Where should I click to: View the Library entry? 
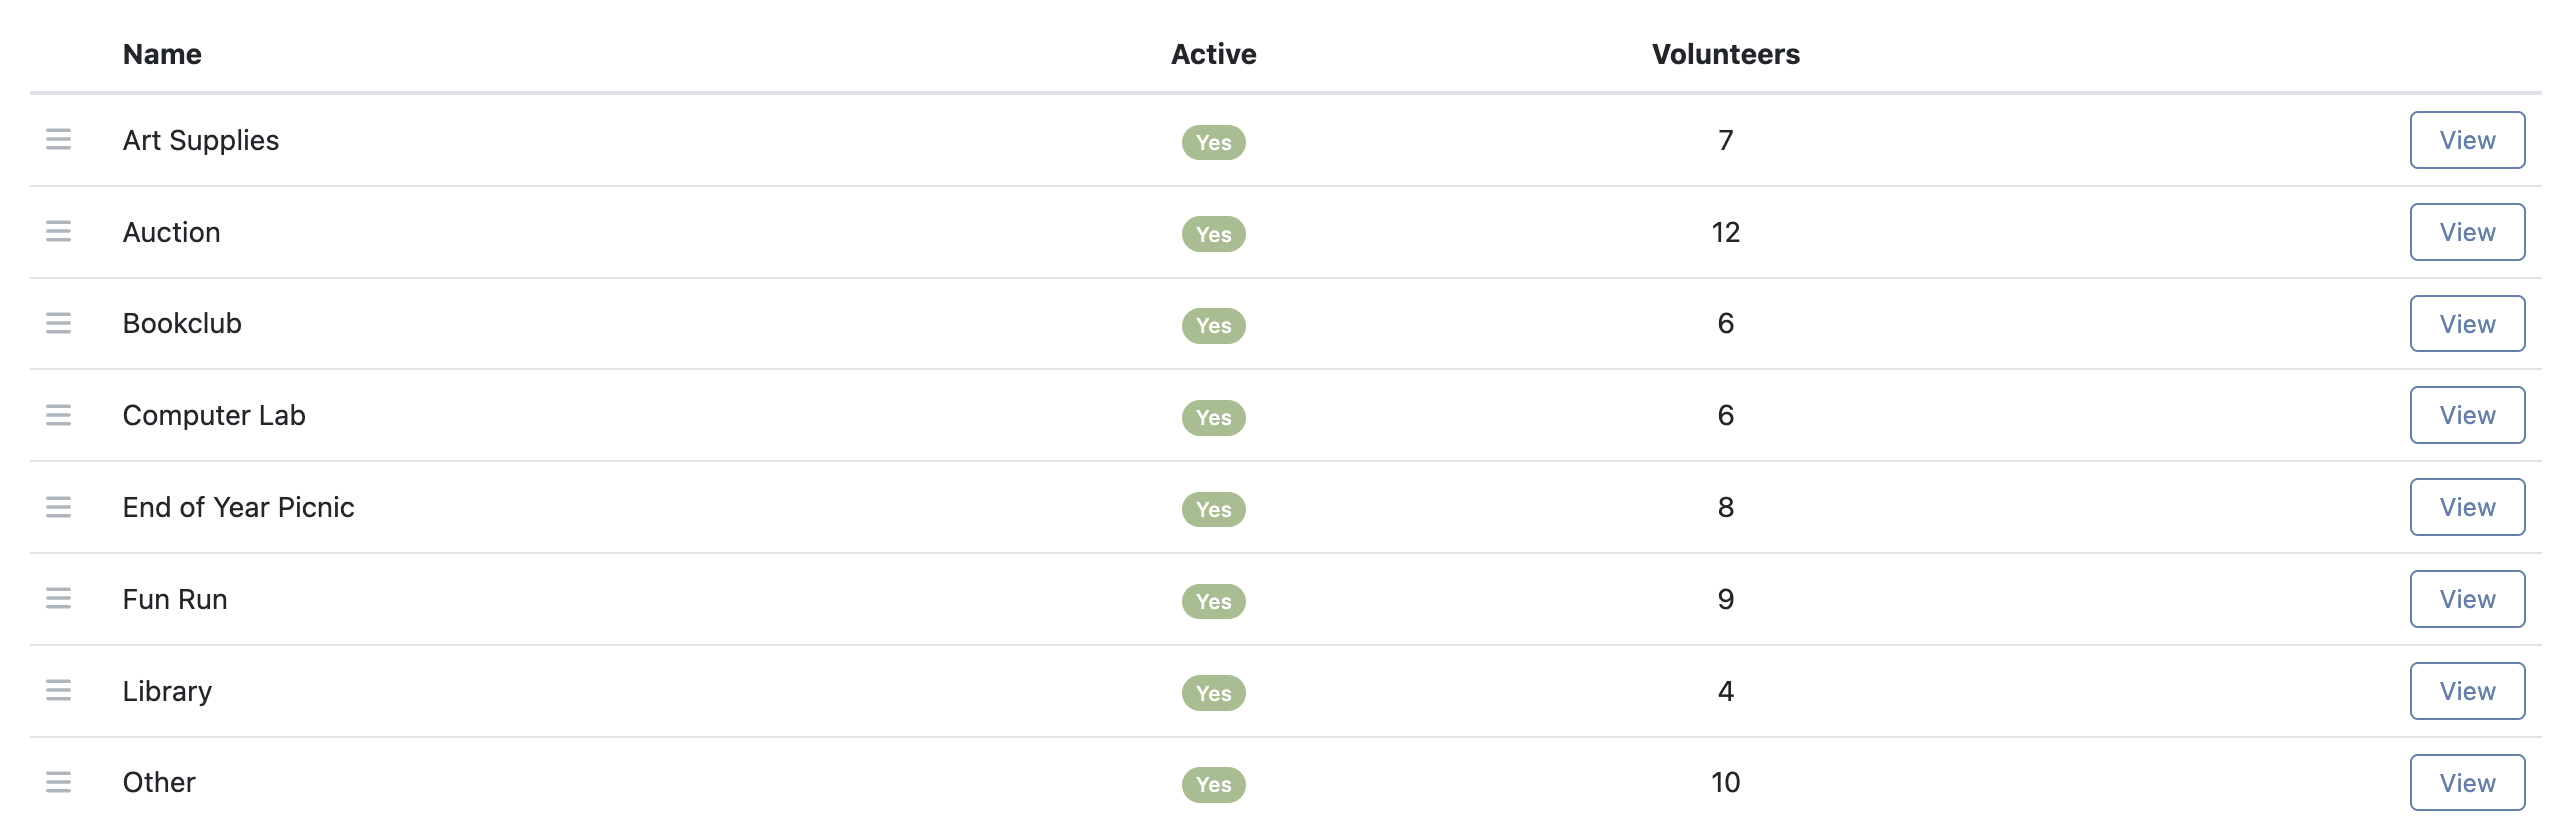(2467, 691)
